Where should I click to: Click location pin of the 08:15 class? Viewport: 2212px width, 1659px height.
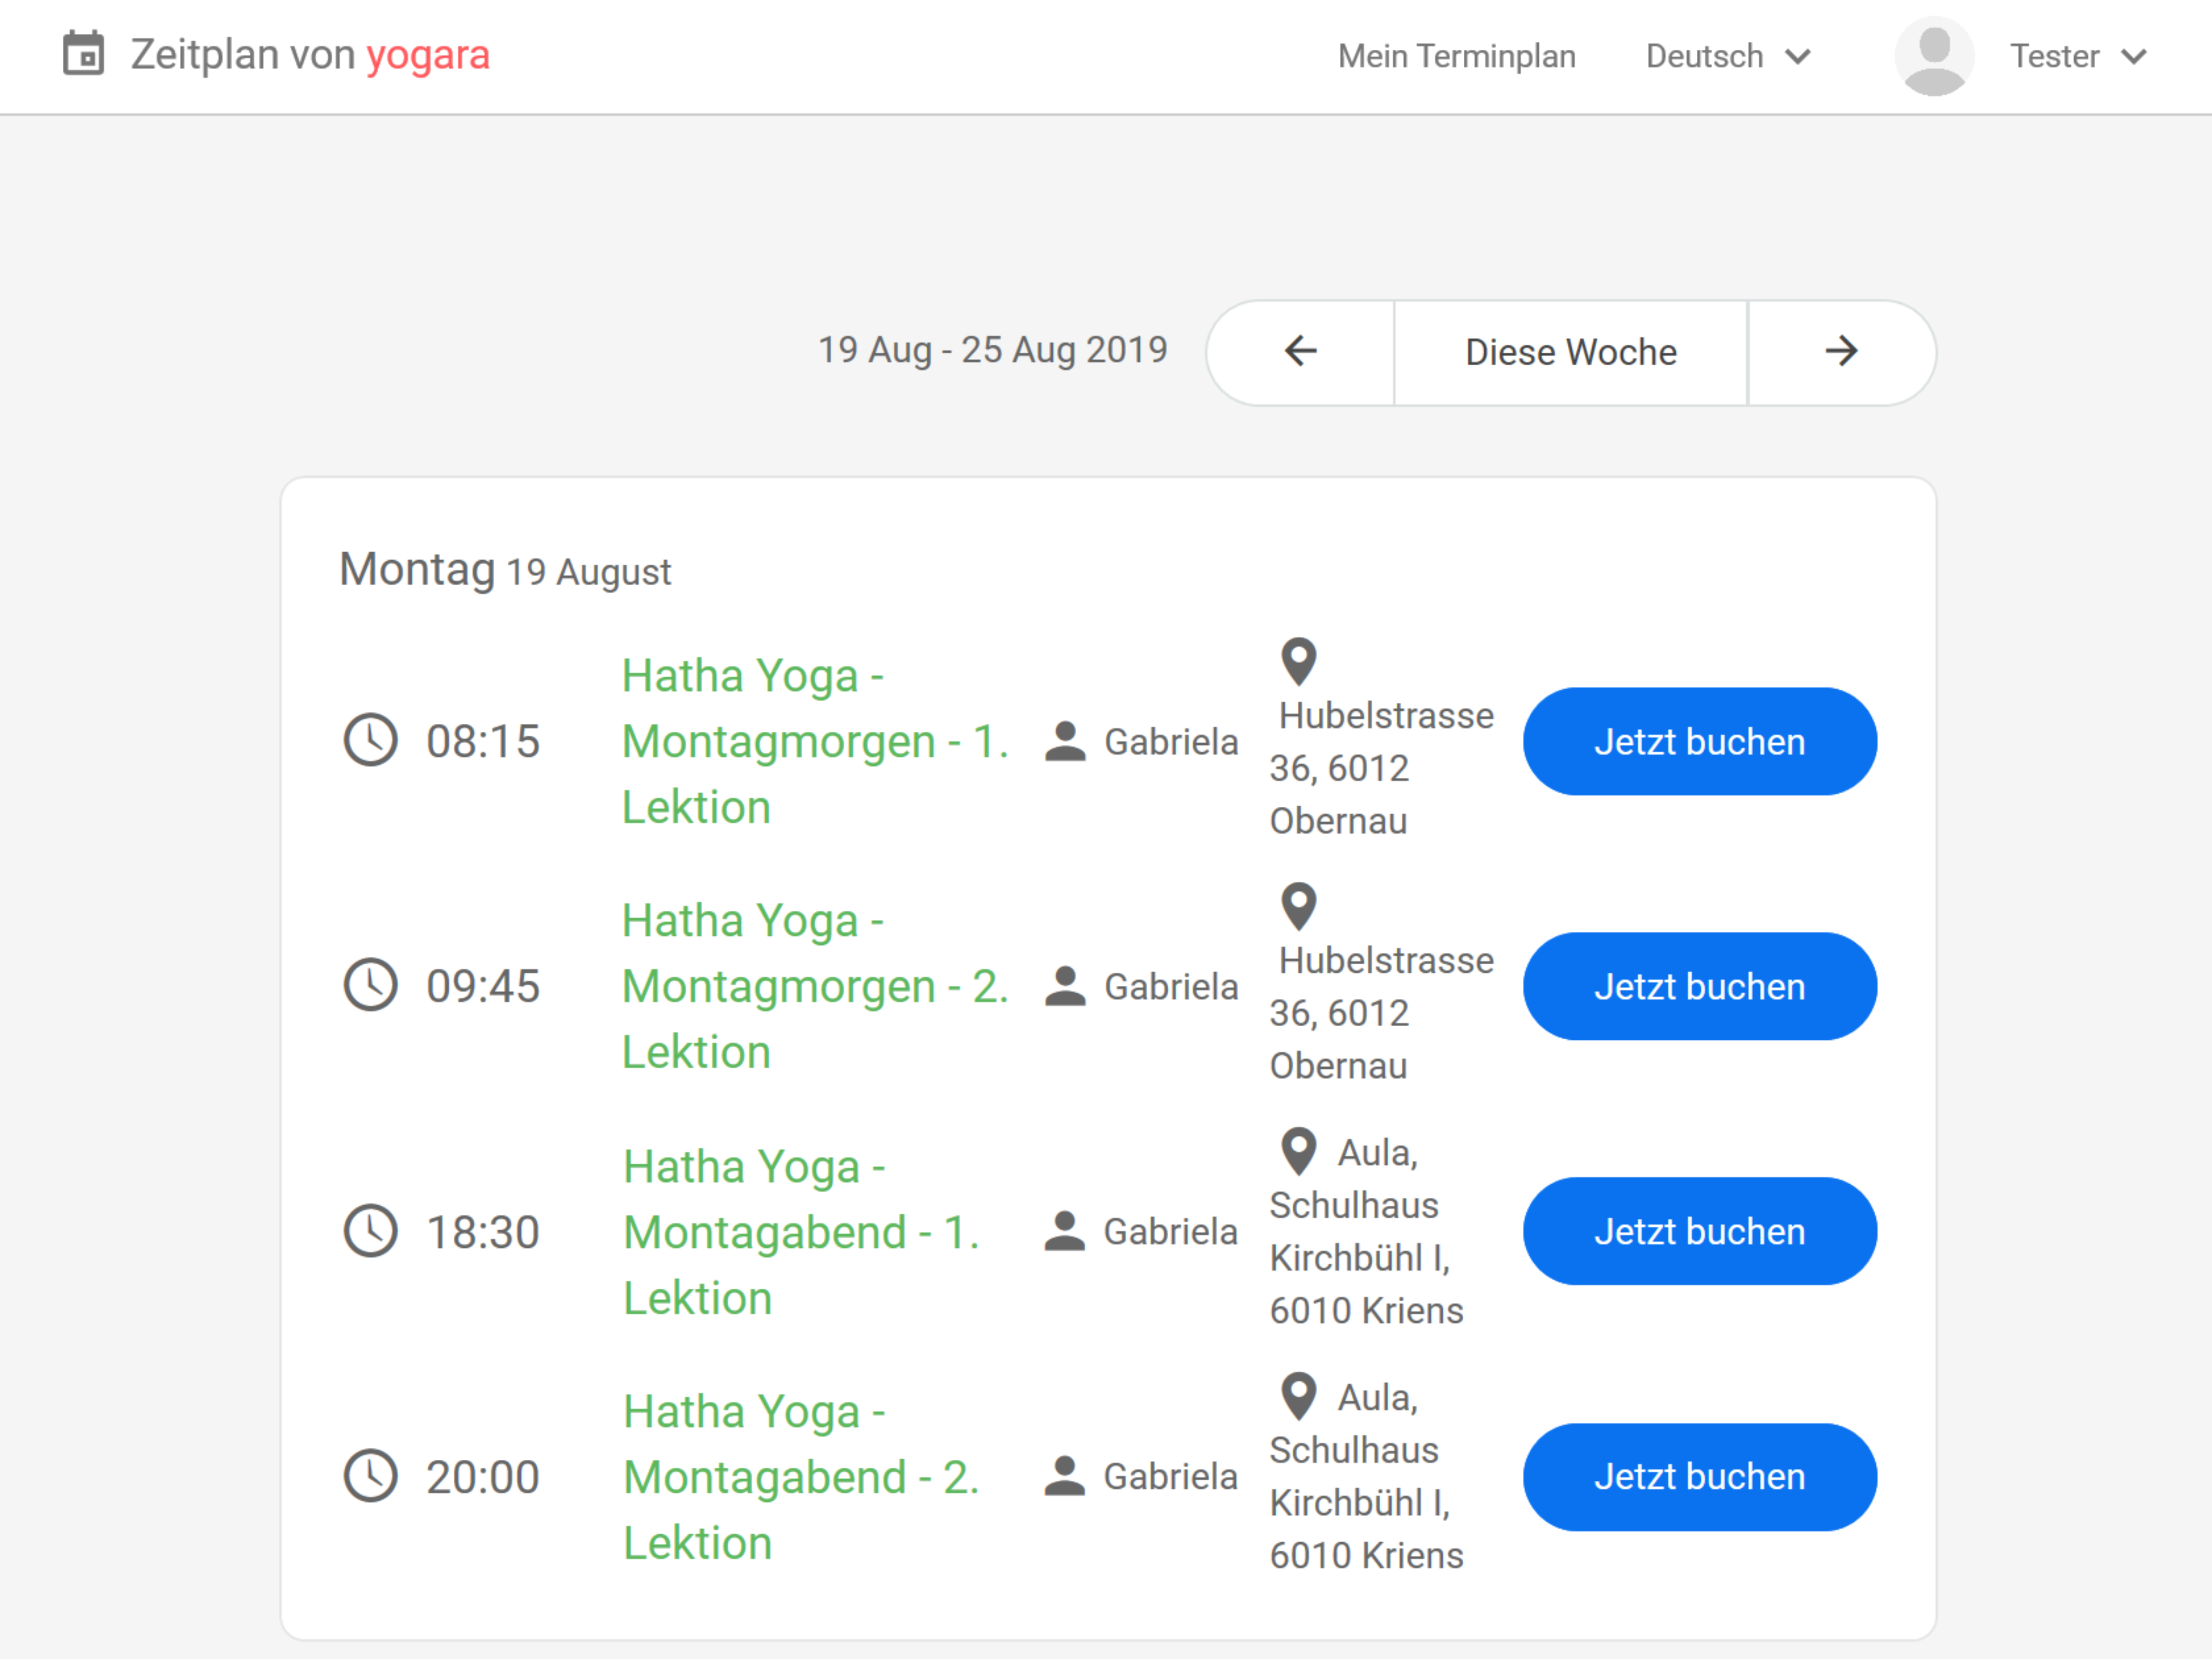(x=1299, y=662)
